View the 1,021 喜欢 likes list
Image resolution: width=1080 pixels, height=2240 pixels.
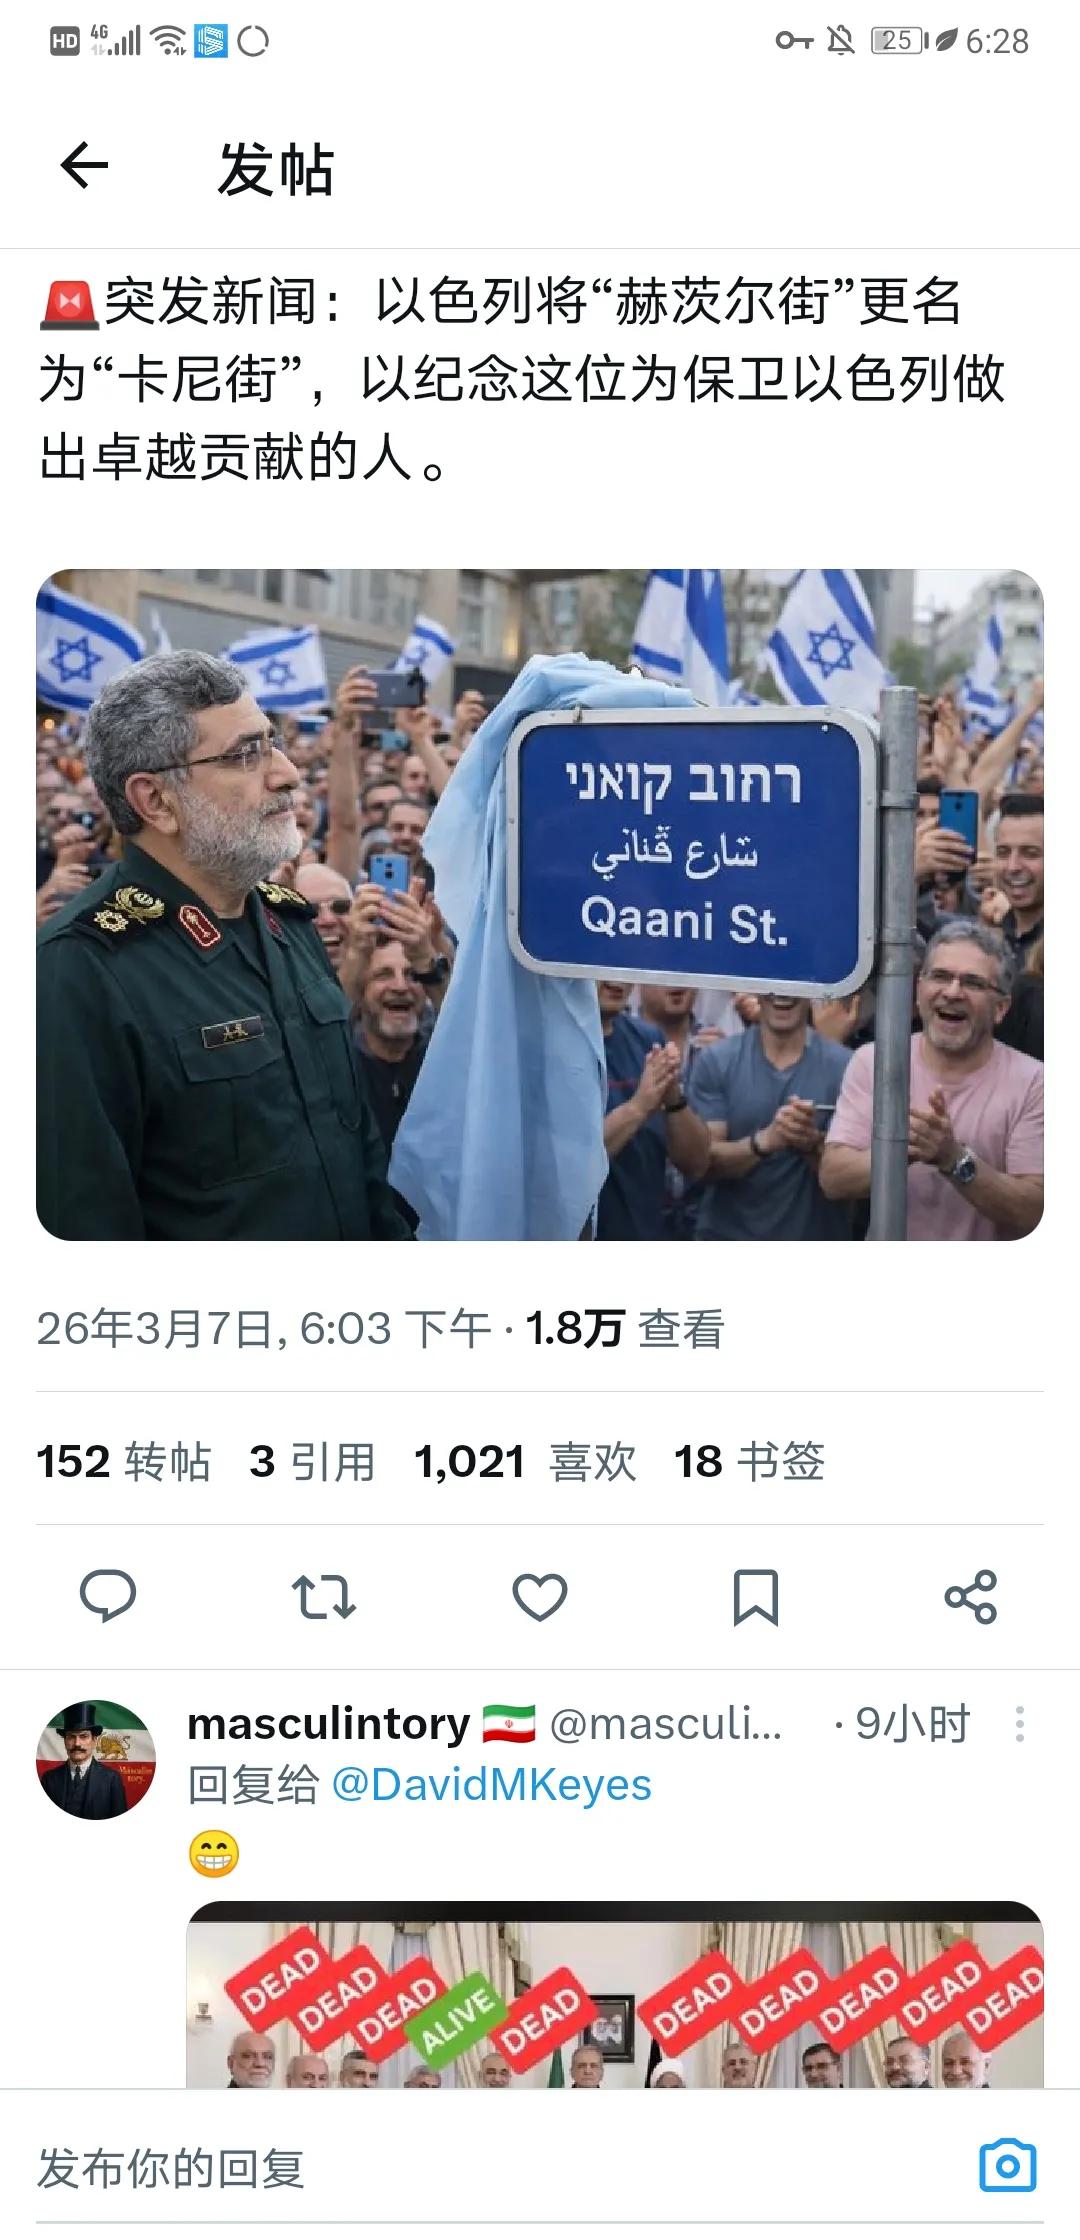click(x=525, y=1462)
